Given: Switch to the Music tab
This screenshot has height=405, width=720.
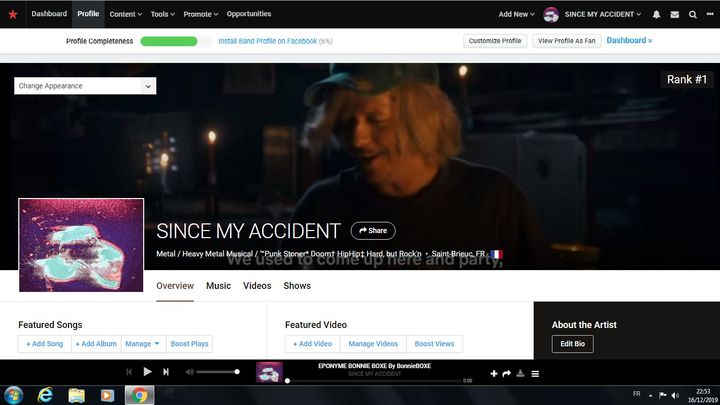Looking at the screenshot, I should pos(219,286).
